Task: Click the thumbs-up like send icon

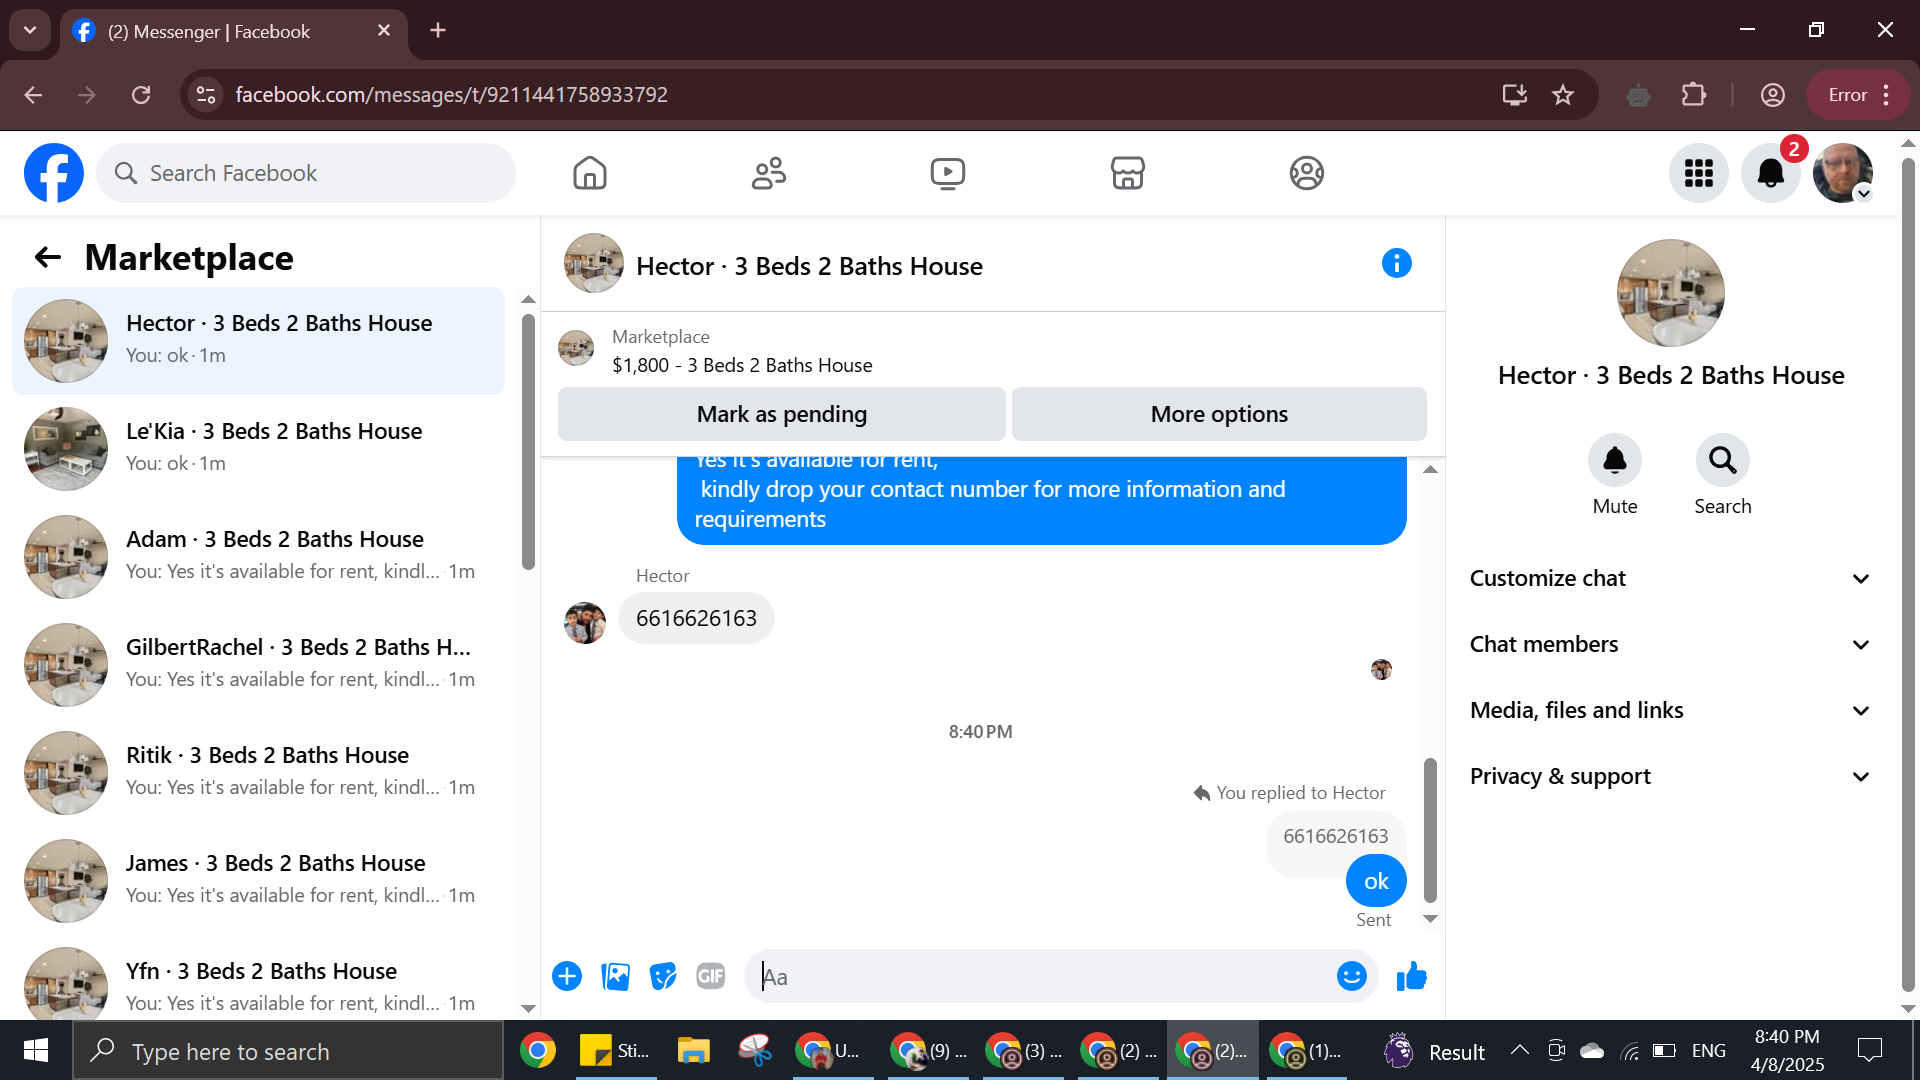Action: click(1411, 976)
